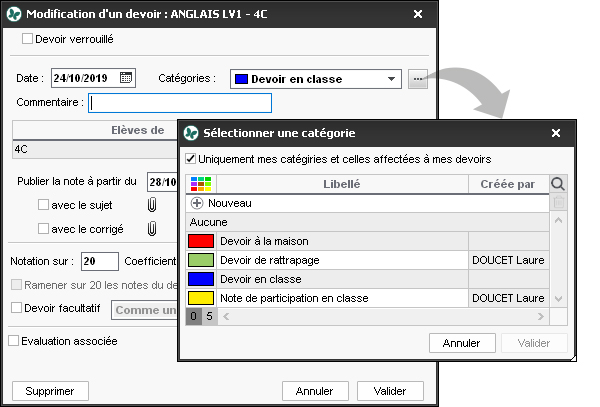This screenshot has height=407, width=600.
Task: Click the left arrow of the horizontal scrollbar
Action: tap(226, 316)
